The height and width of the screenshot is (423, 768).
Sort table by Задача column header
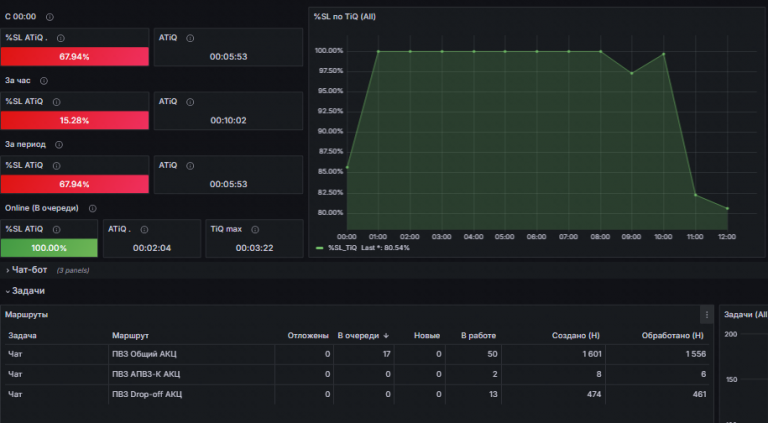tap(22, 336)
